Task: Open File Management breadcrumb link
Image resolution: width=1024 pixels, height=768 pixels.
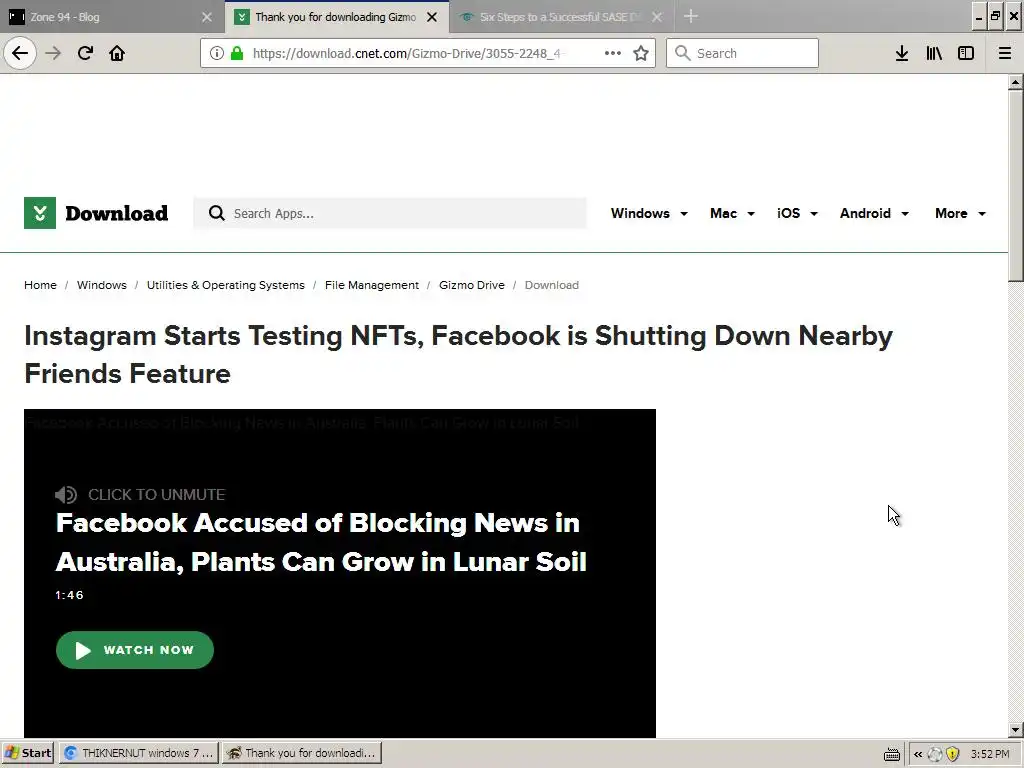Action: click(372, 285)
